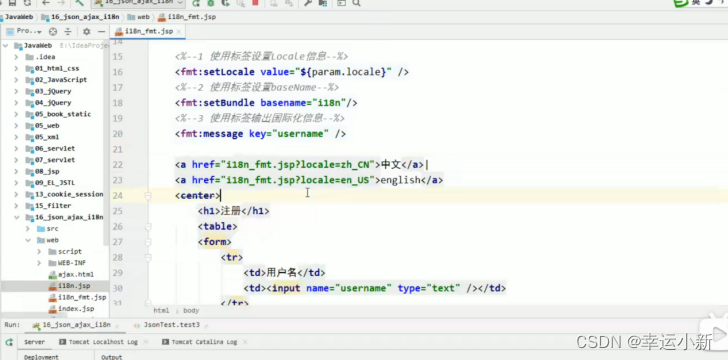Open settings with the wrench icon
This screenshot has width=728, height=360.
[x=307, y=3]
